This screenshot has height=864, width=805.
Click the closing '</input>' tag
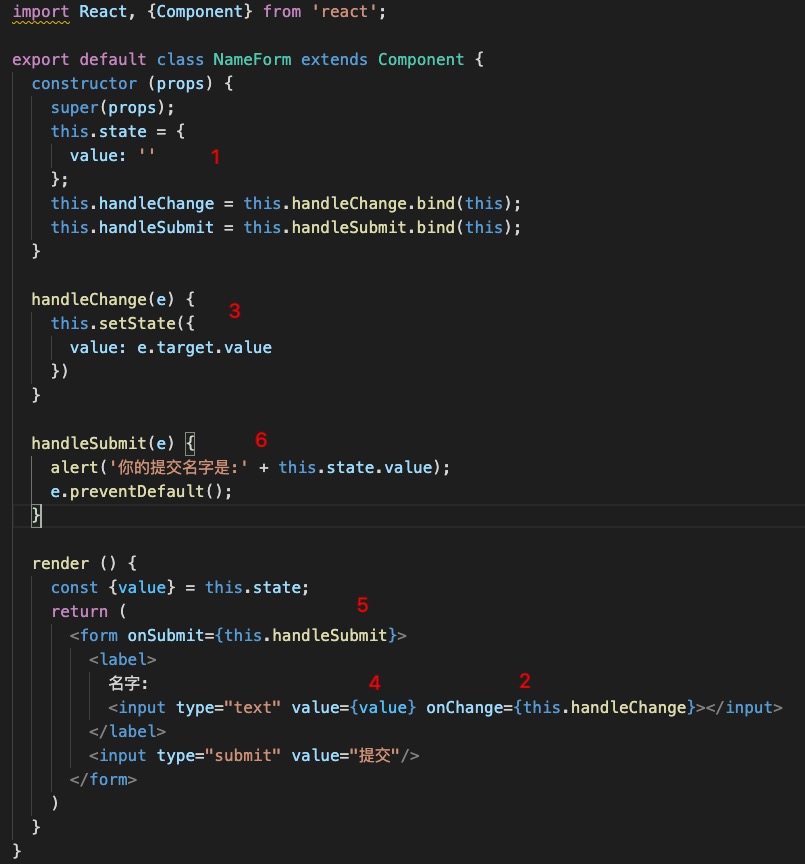click(x=744, y=708)
